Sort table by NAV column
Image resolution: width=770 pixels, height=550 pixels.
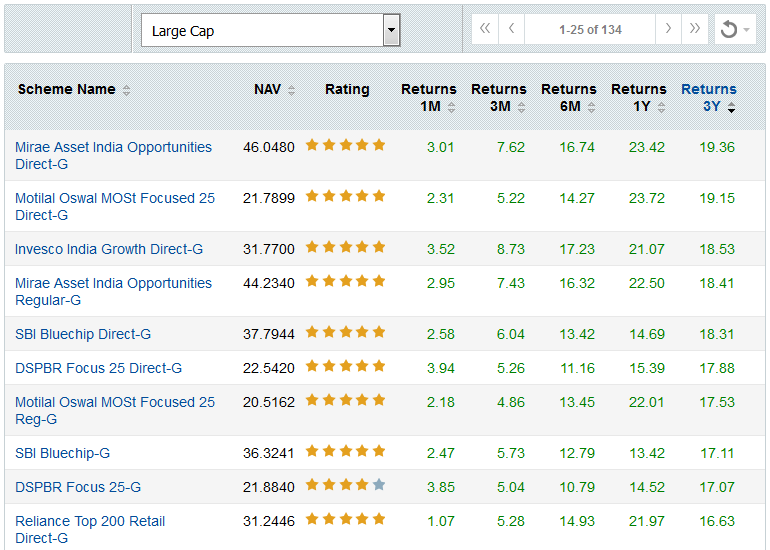point(274,90)
